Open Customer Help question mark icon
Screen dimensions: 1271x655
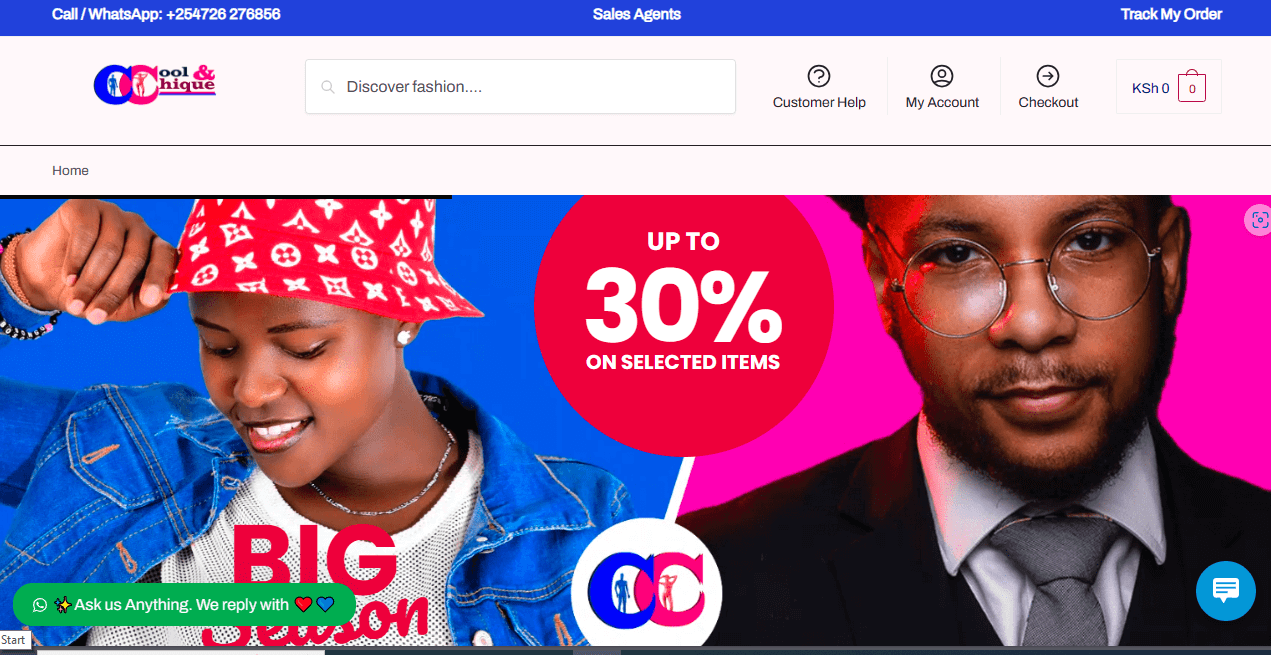click(x=819, y=76)
